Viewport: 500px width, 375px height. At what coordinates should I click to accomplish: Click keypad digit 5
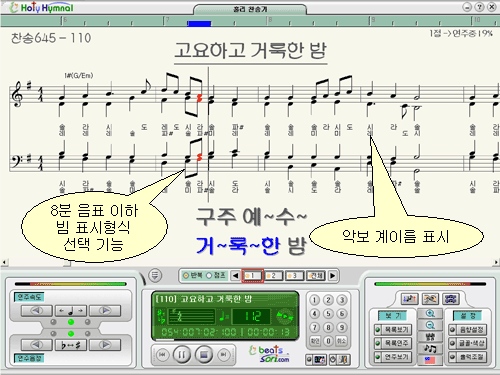(328, 314)
